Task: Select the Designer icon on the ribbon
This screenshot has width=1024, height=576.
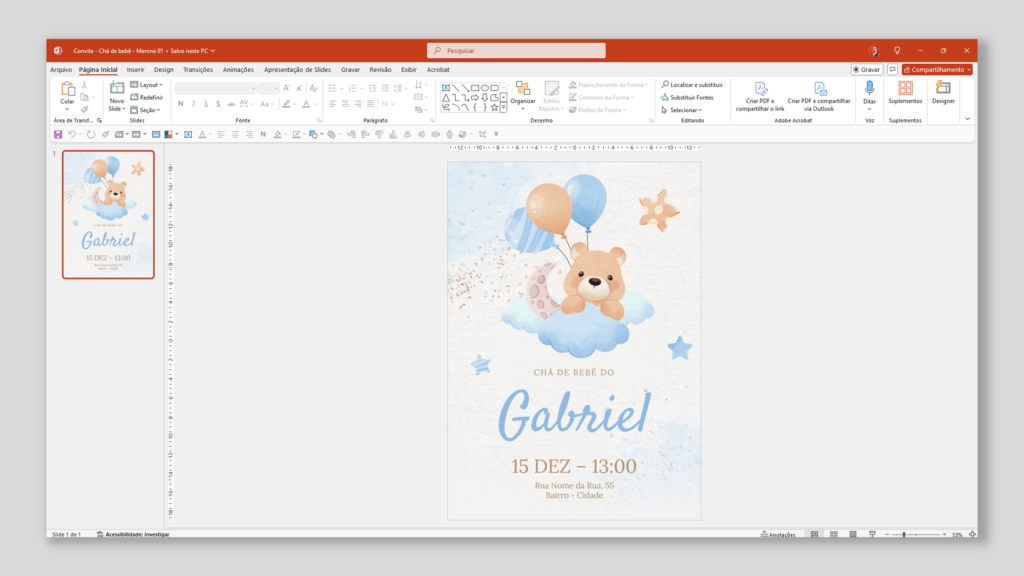Action: [941, 90]
